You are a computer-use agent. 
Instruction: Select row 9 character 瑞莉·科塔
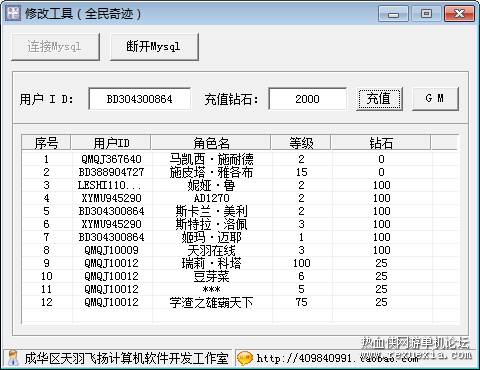(x=239, y=263)
